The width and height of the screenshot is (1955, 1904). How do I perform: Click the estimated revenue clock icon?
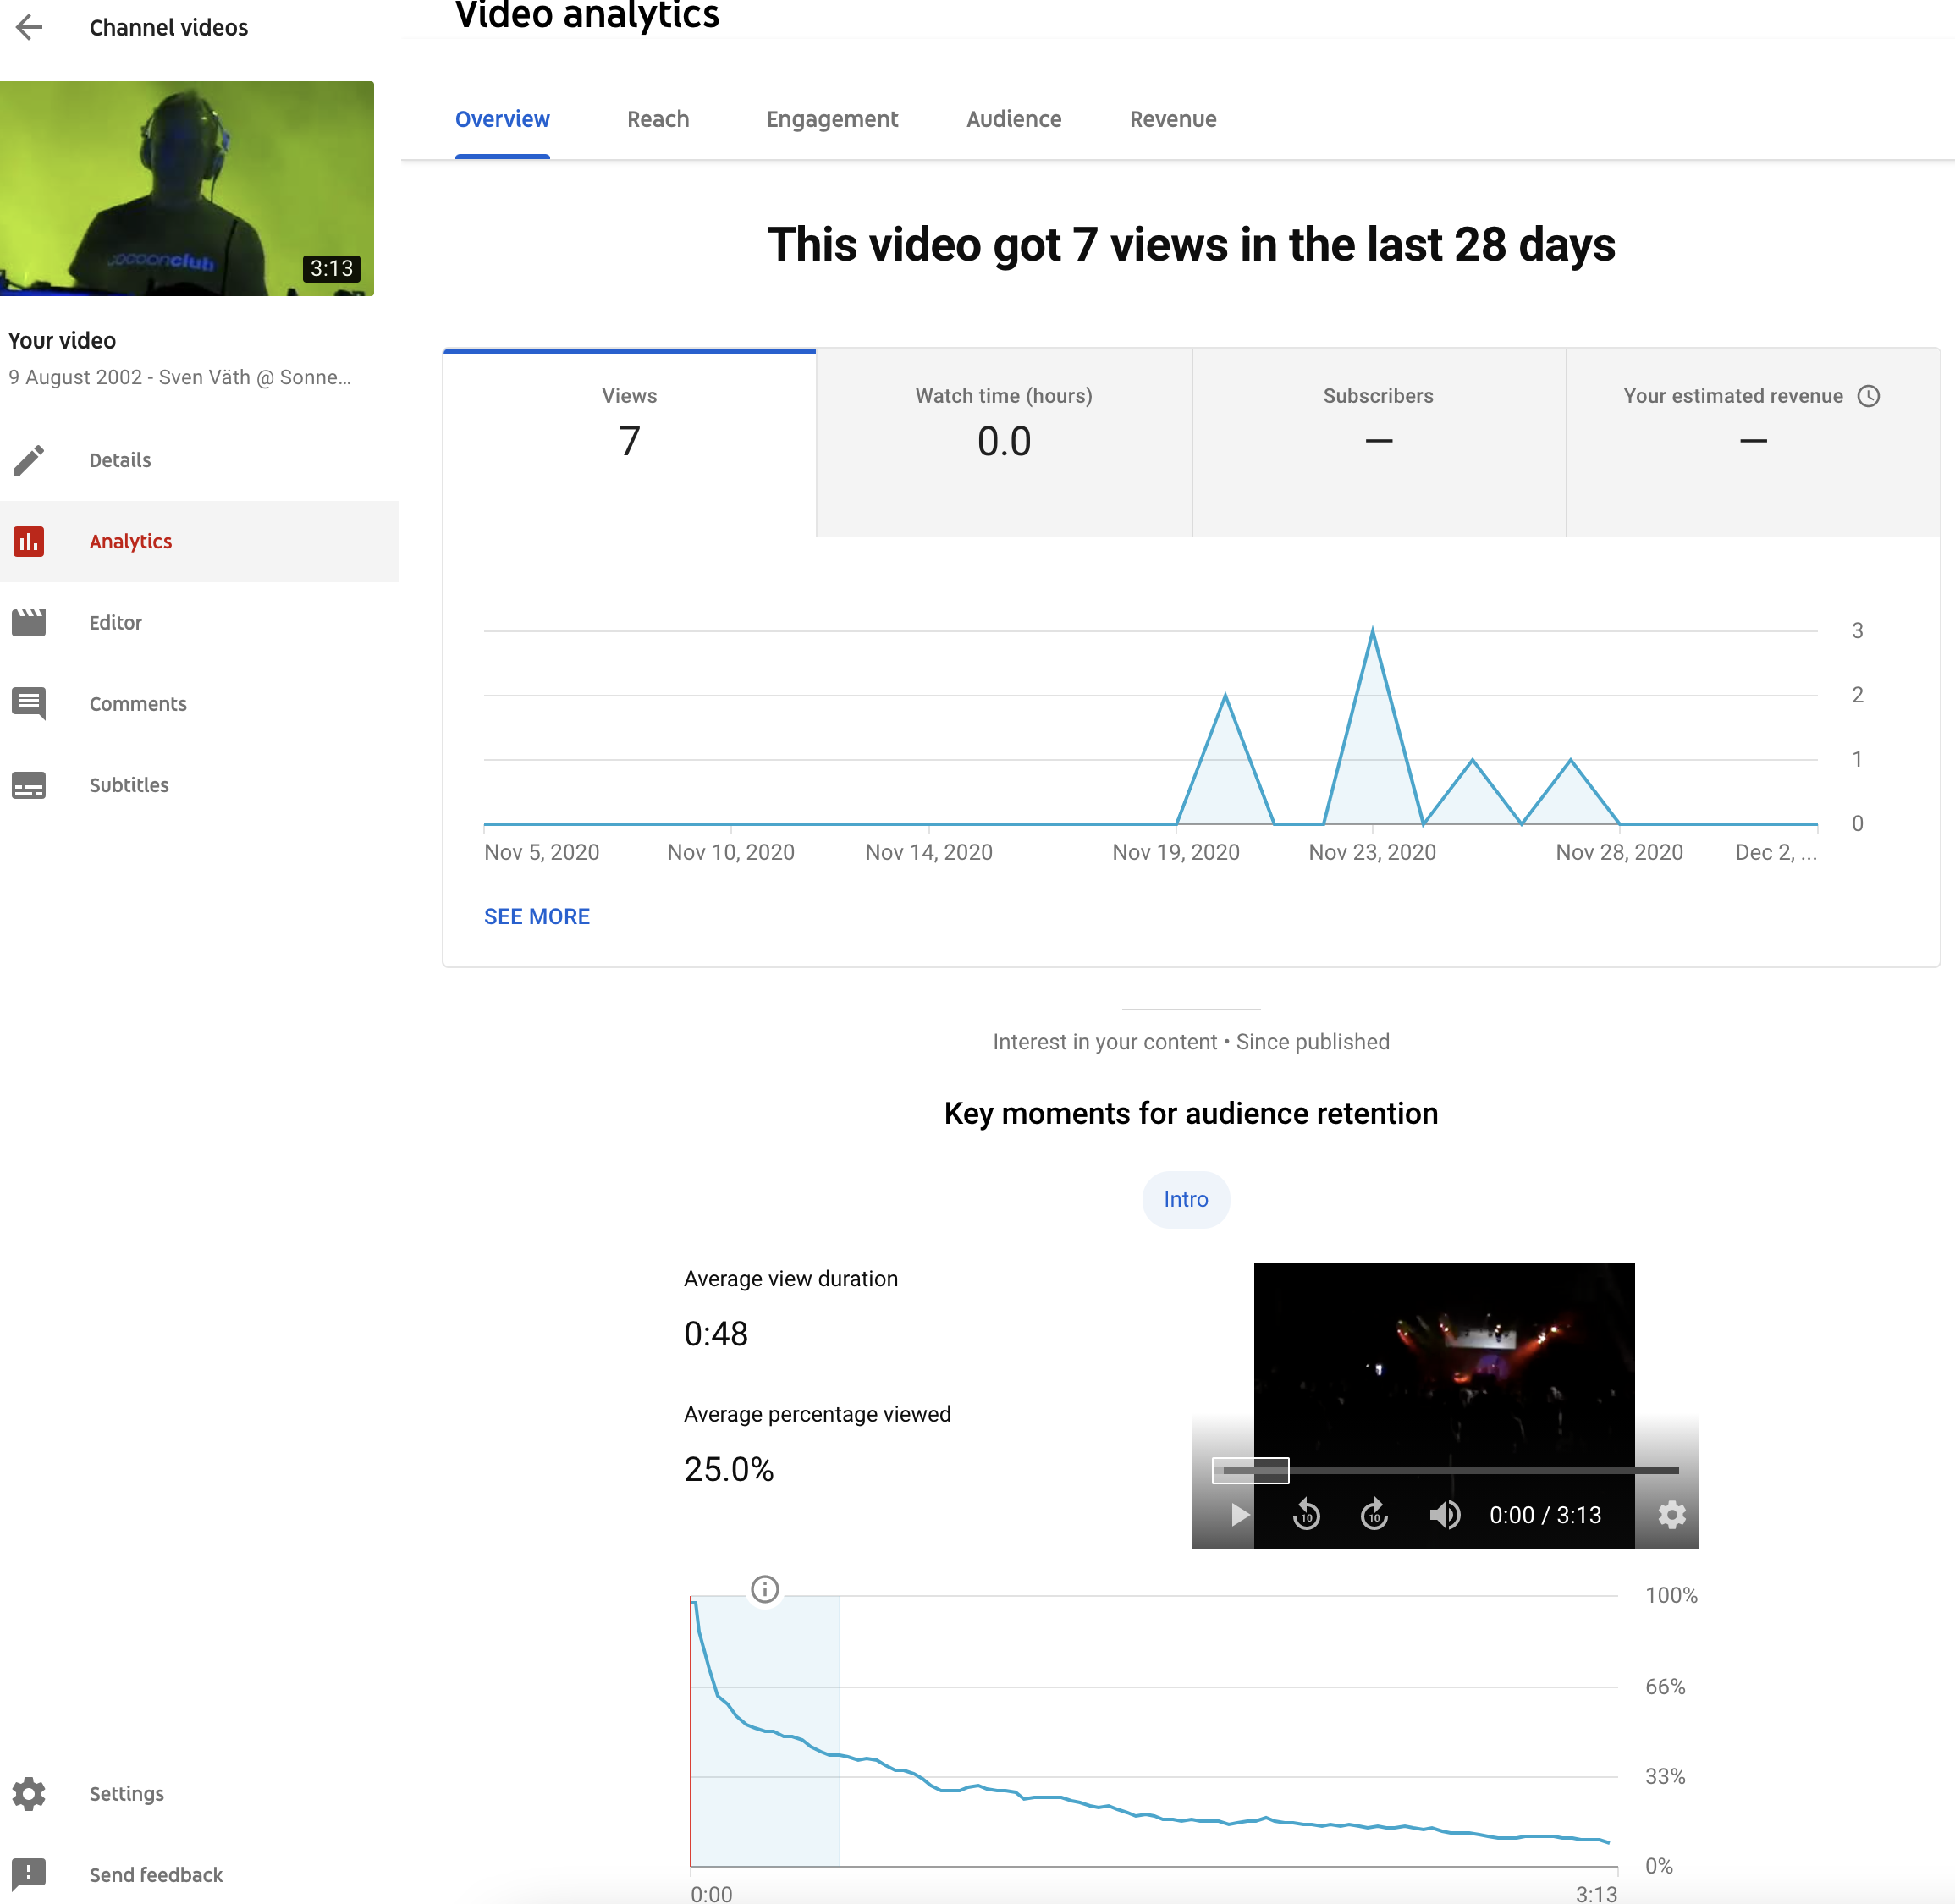(x=1868, y=396)
